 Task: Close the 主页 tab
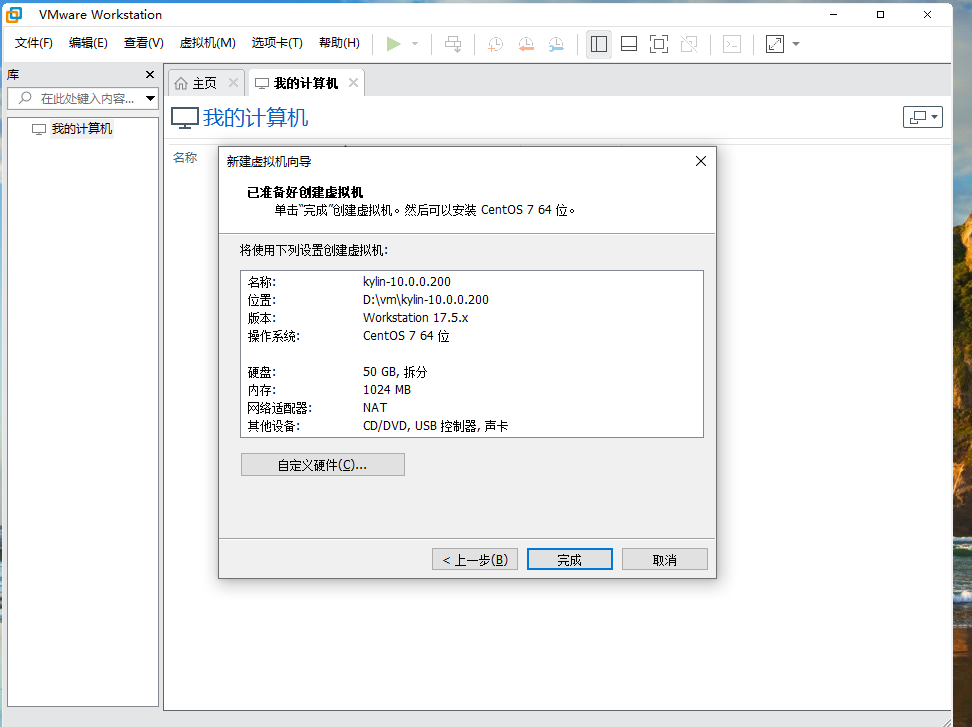coord(233,82)
